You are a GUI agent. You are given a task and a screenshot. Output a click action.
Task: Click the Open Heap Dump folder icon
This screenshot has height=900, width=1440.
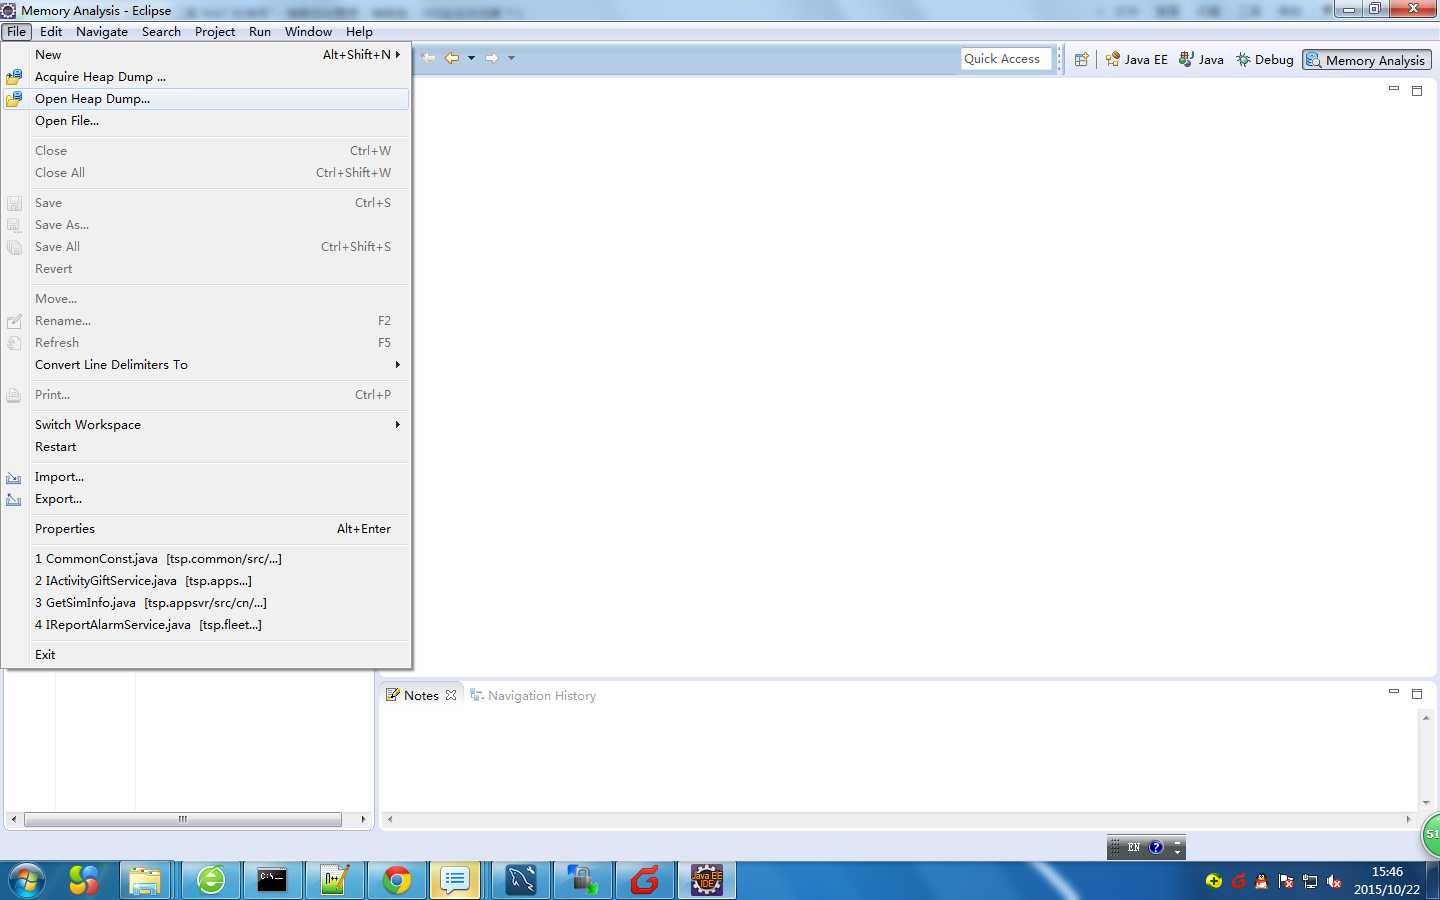pos(14,99)
